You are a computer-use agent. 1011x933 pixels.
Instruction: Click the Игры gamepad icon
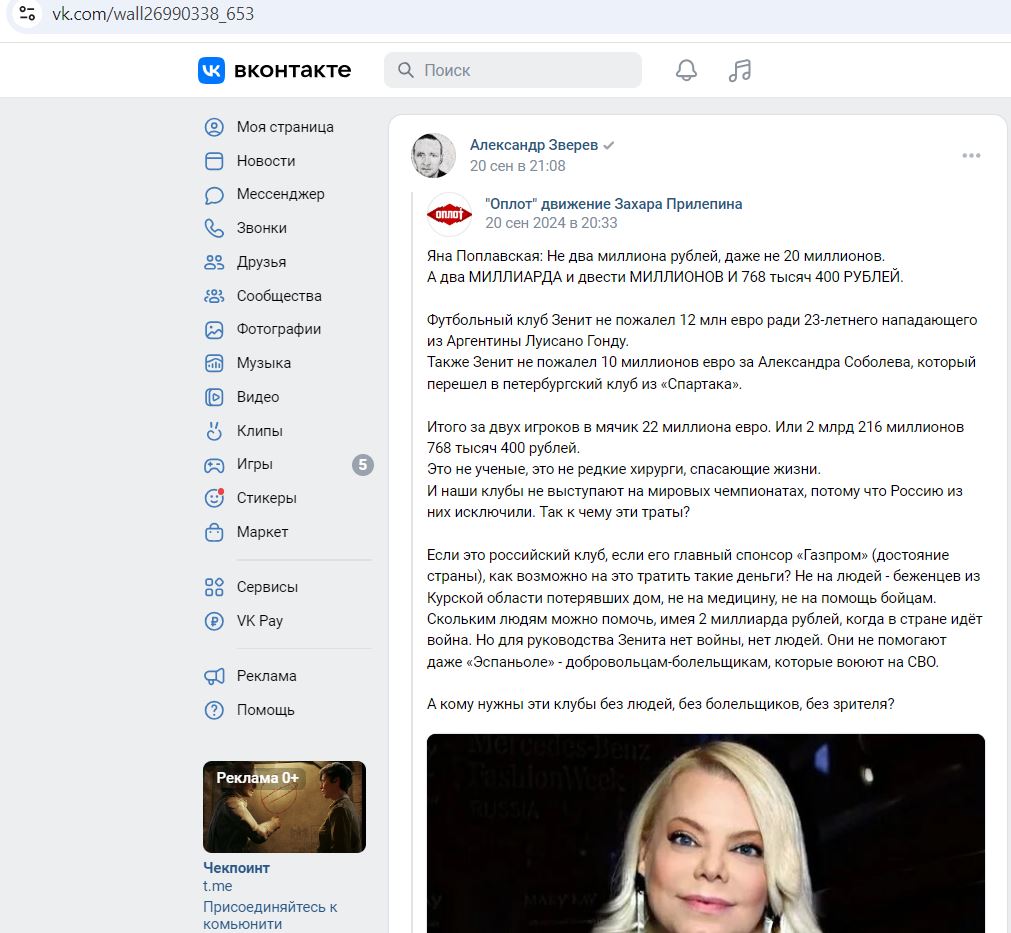tap(214, 465)
